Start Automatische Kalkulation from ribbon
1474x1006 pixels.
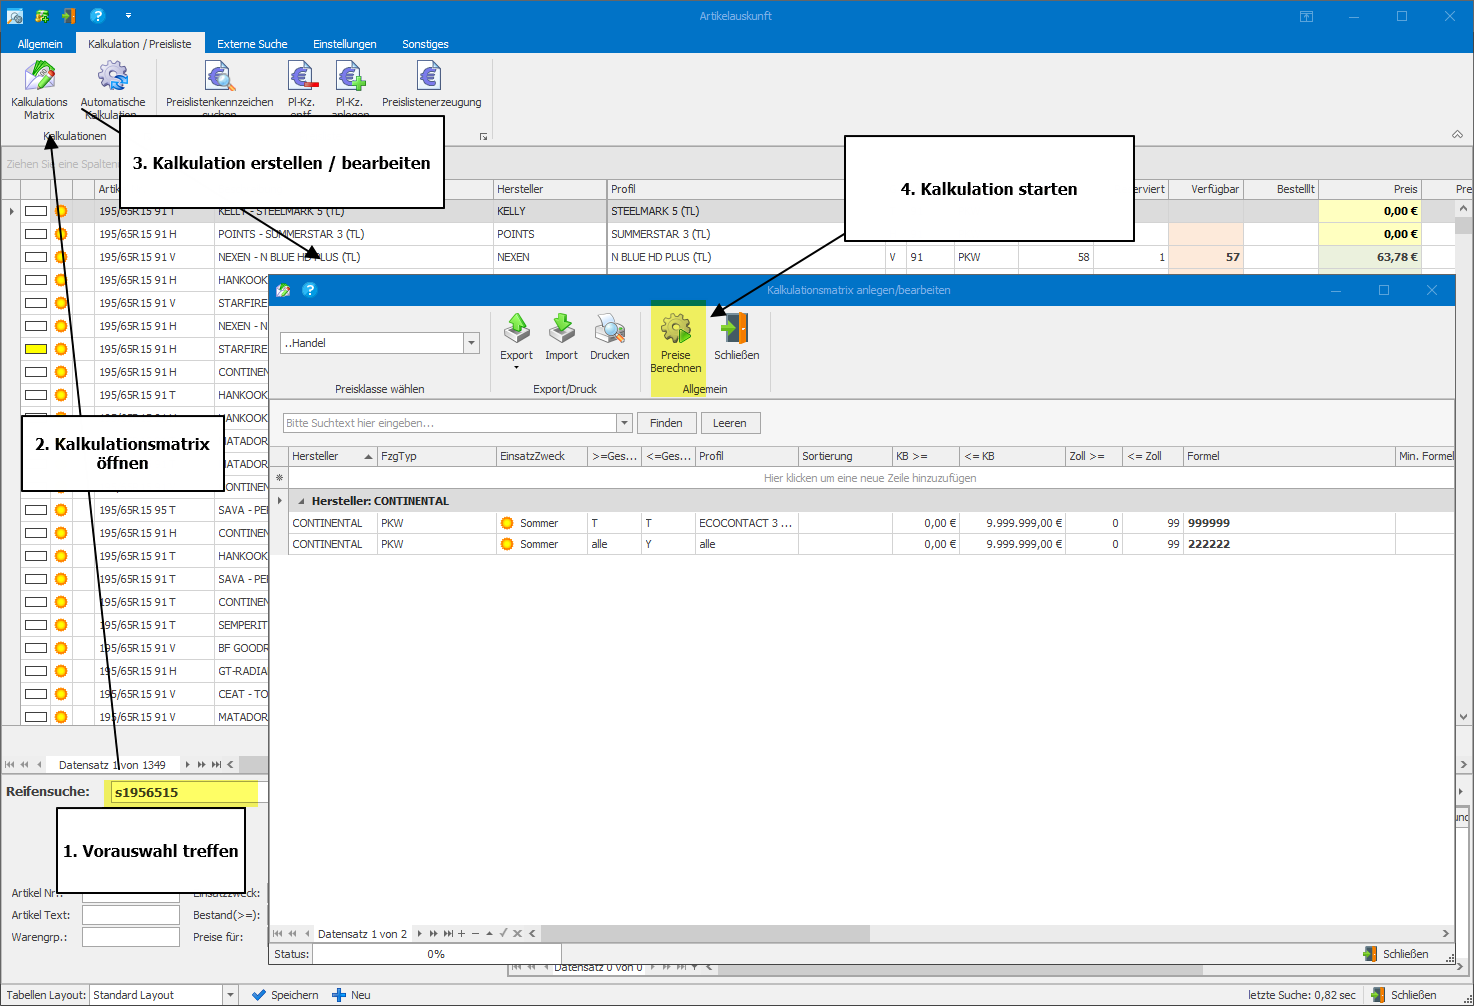[113, 90]
